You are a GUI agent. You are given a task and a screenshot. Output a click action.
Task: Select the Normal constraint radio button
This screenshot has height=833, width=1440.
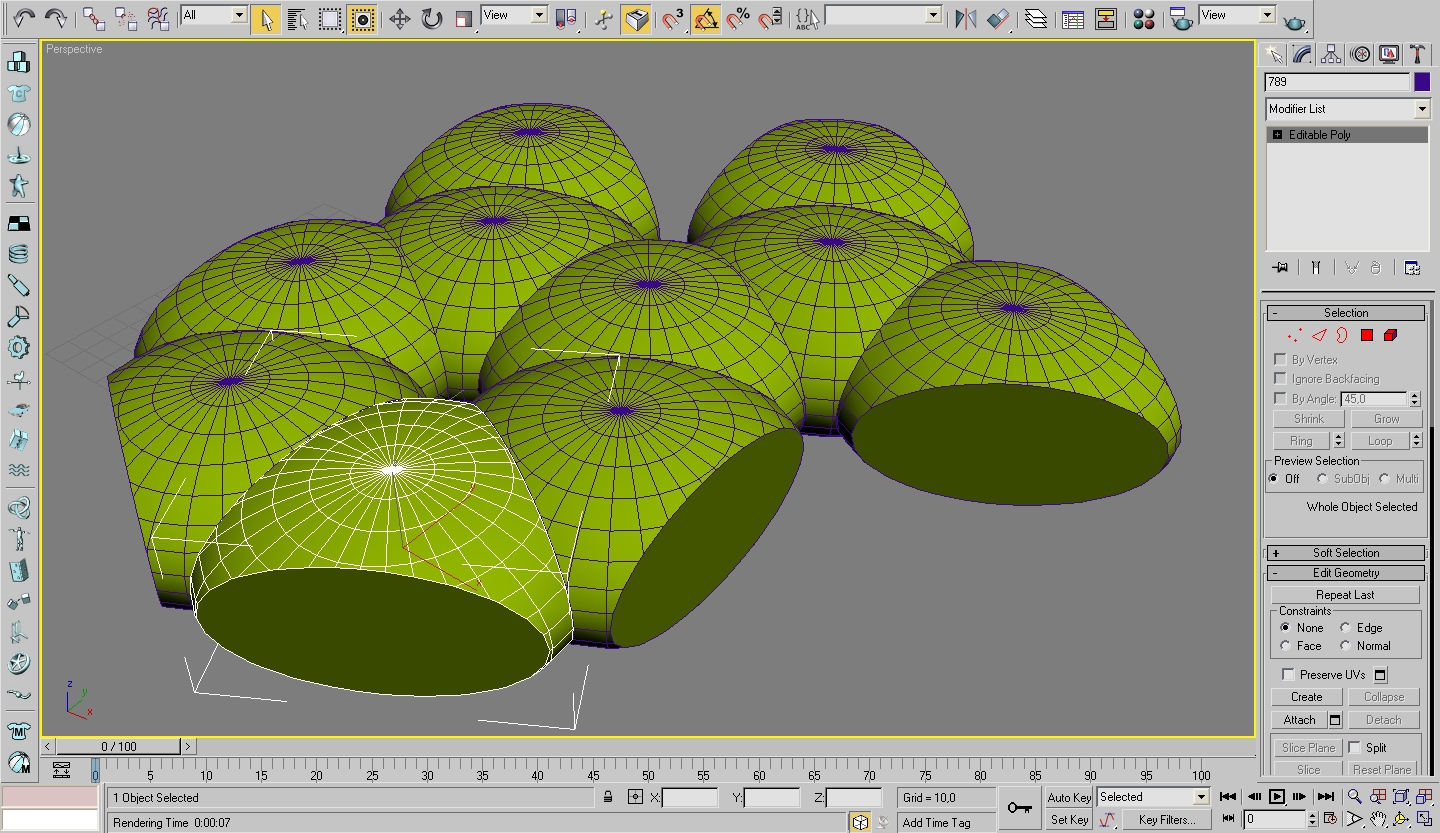(x=1345, y=645)
